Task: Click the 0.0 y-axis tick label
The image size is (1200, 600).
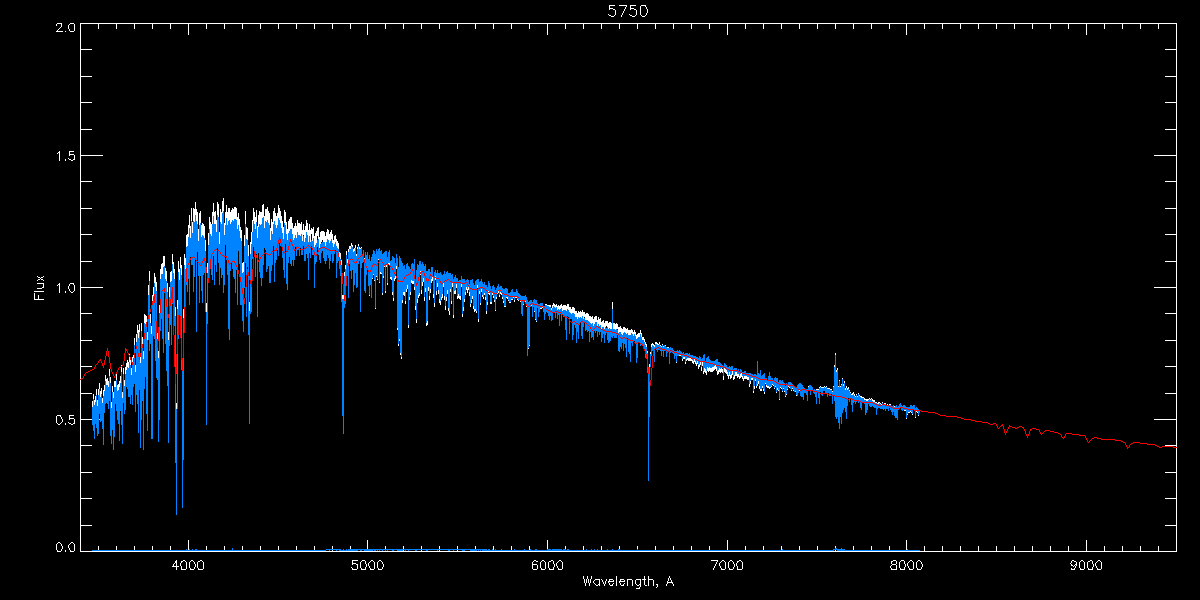Action: pyautogui.click(x=65, y=547)
